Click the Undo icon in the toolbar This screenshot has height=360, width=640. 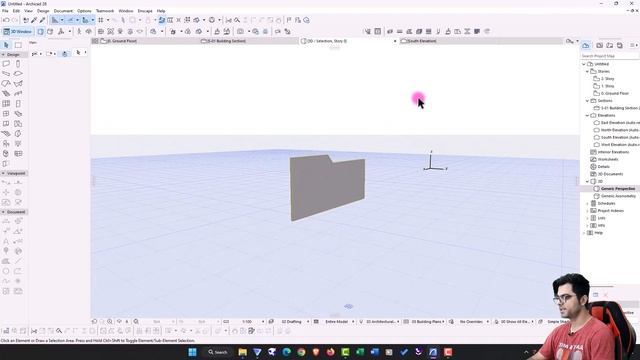pos(6,20)
